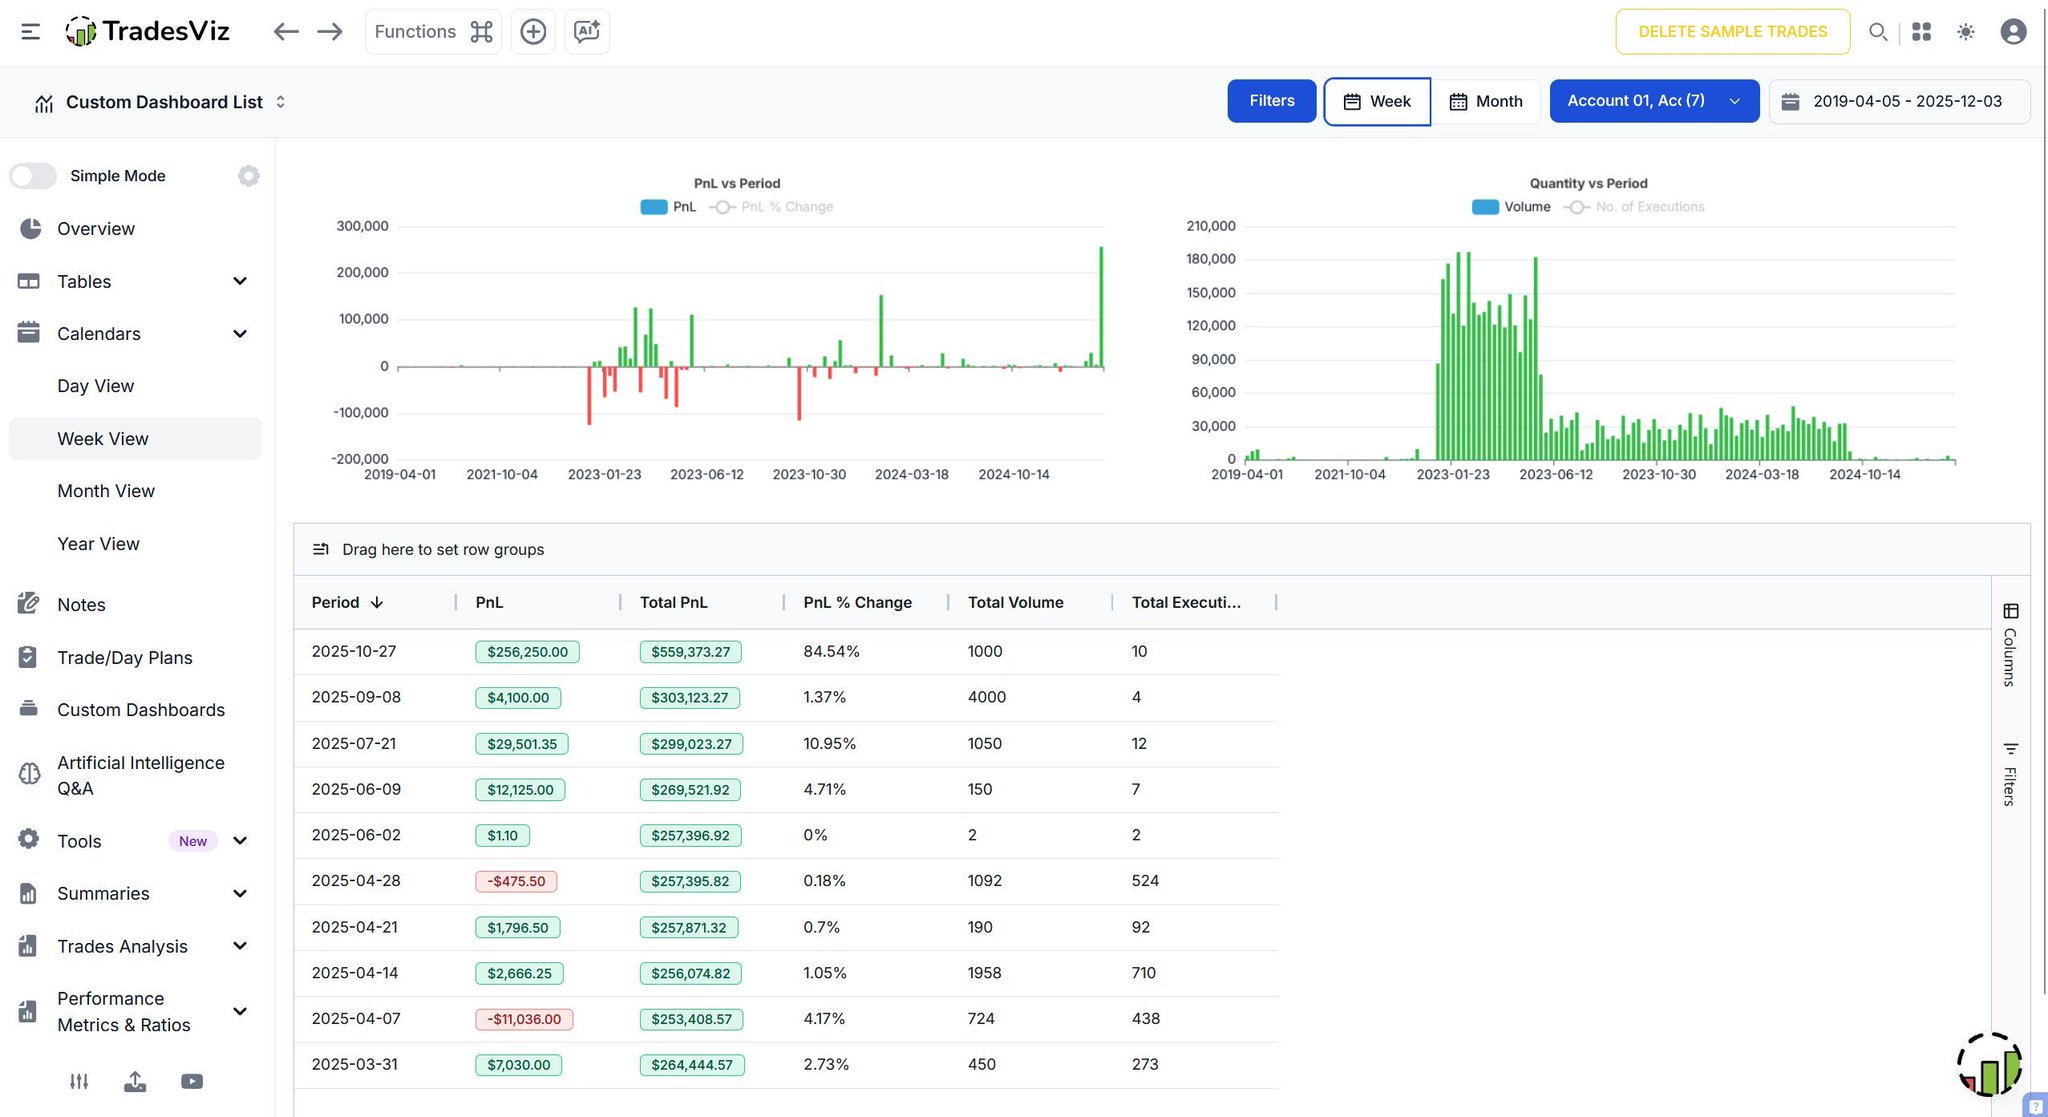Screen dimensions: 2048x1117
Task: Toggle No. of Executions legend series
Action: [1649, 207]
